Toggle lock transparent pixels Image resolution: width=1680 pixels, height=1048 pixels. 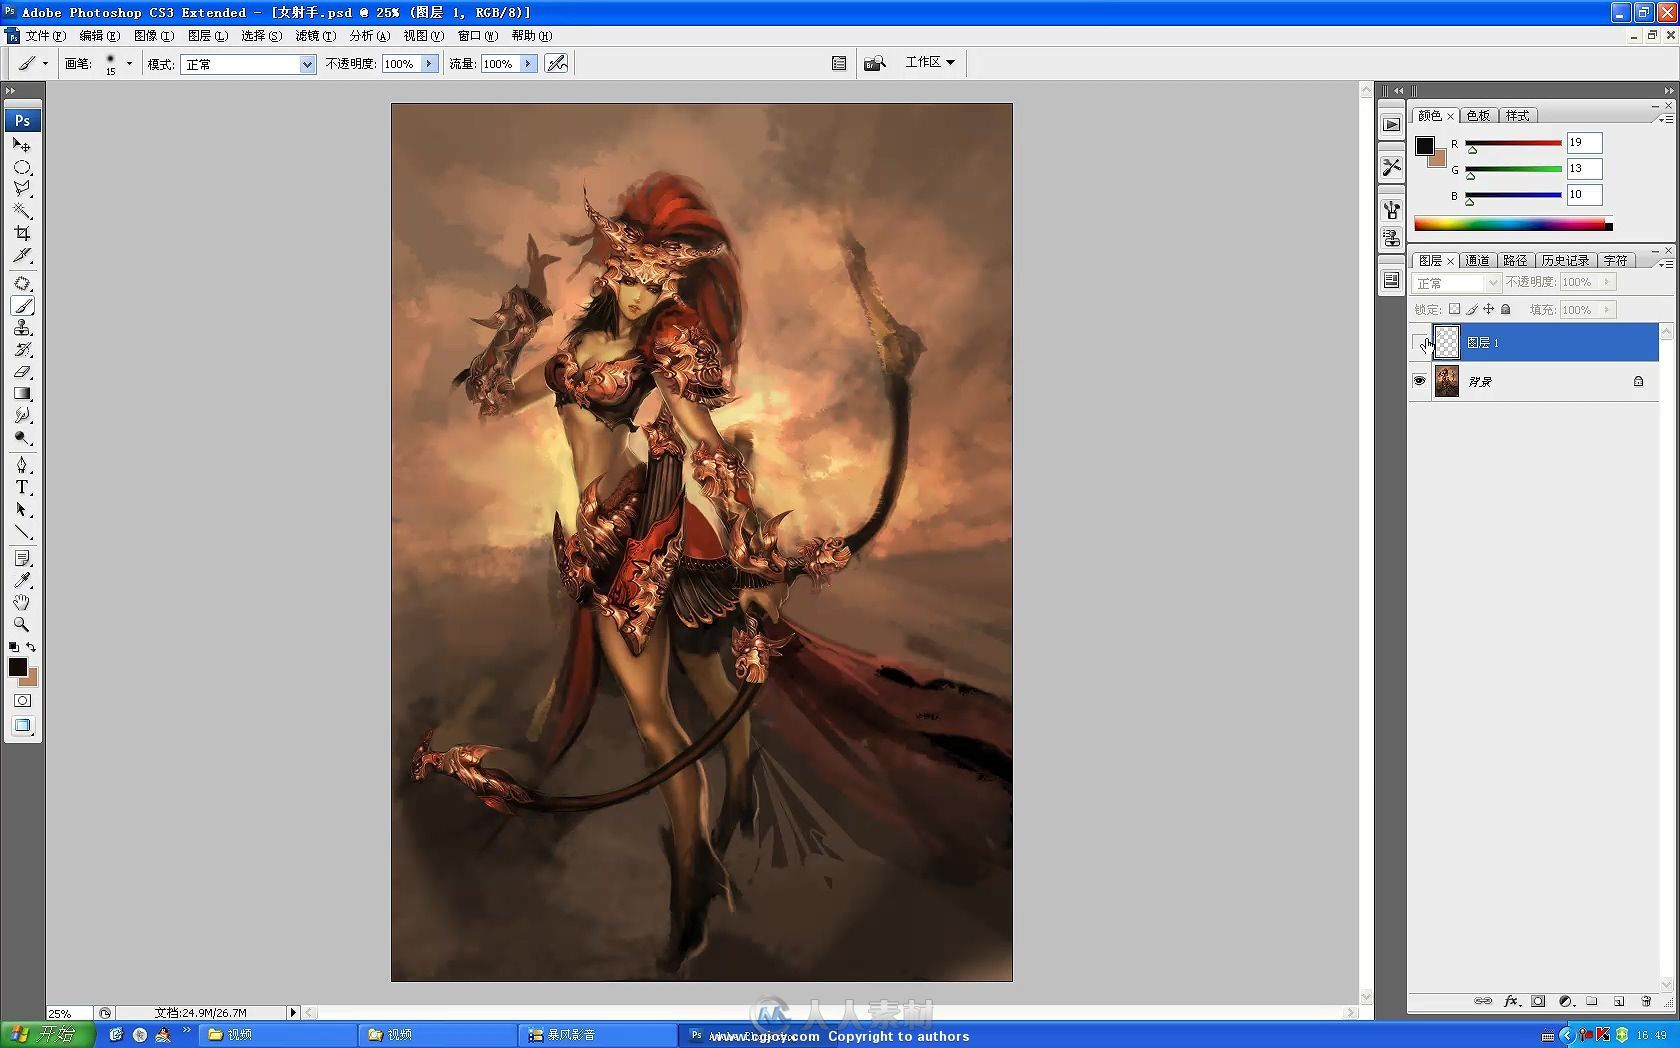point(1455,309)
